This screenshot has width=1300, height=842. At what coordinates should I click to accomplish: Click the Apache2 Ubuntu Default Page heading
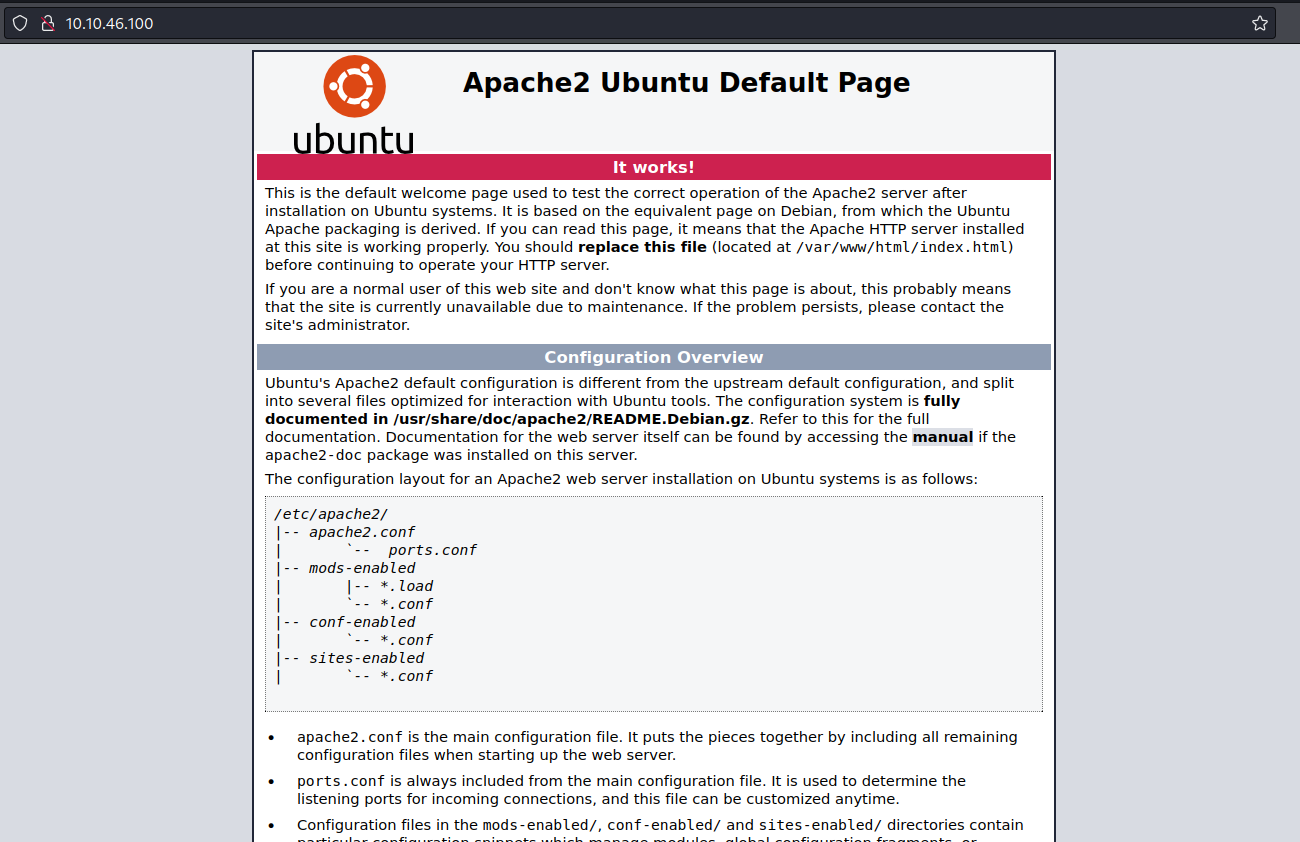686,82
